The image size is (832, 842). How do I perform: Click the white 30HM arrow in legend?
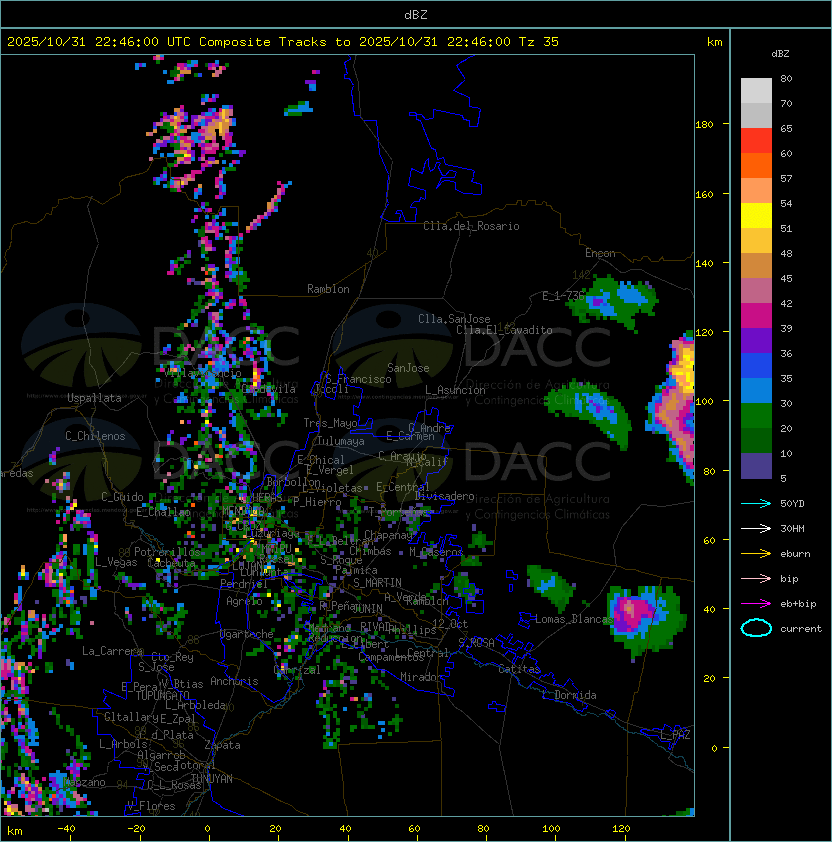[x=756, y=528]
